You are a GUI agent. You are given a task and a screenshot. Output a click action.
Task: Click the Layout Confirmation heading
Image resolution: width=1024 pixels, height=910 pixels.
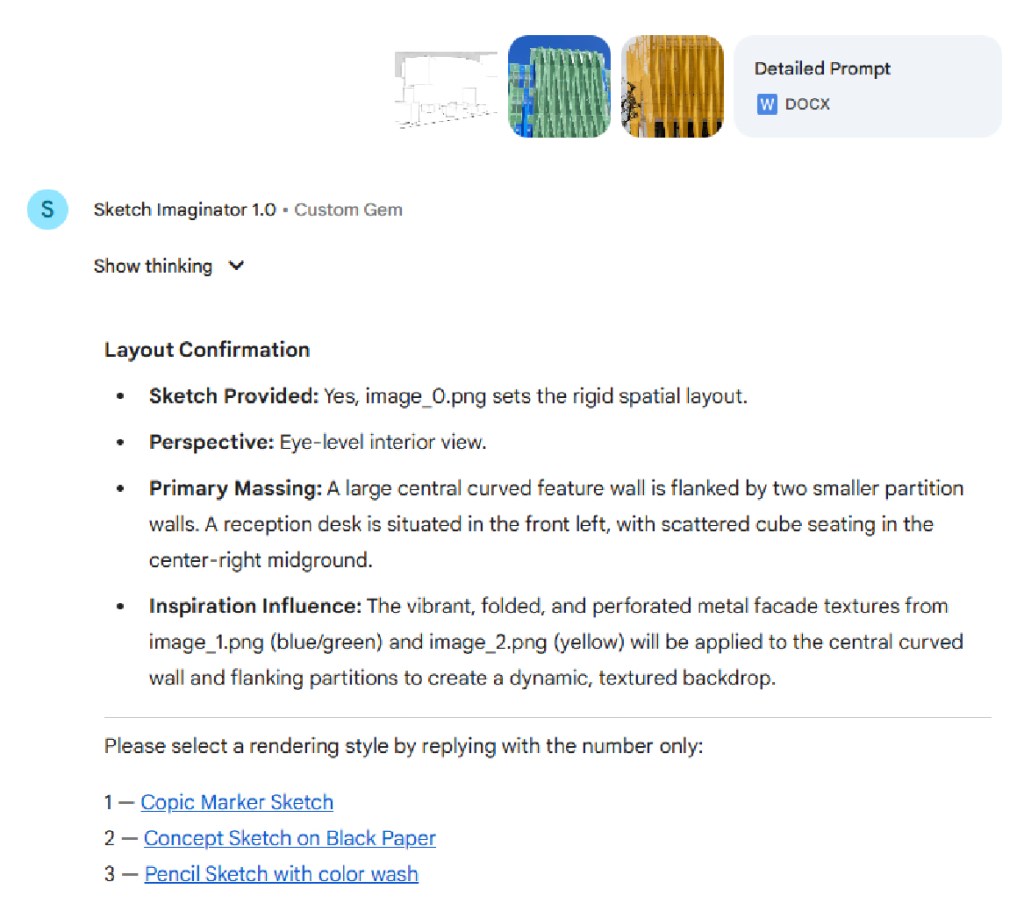click(207, 350)
